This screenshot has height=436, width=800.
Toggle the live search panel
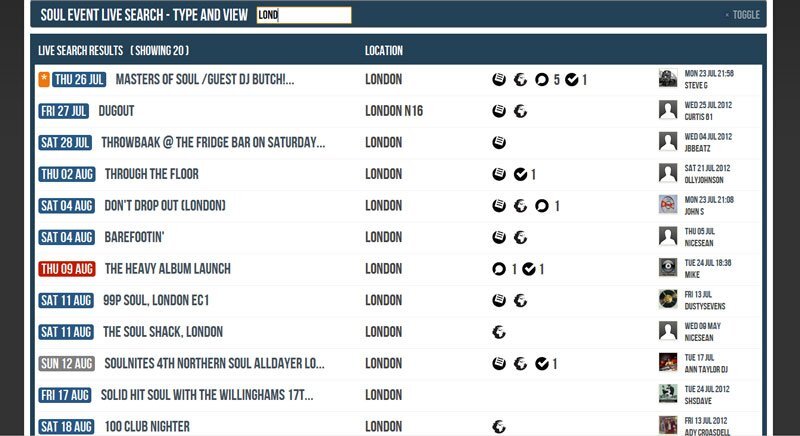743,15
